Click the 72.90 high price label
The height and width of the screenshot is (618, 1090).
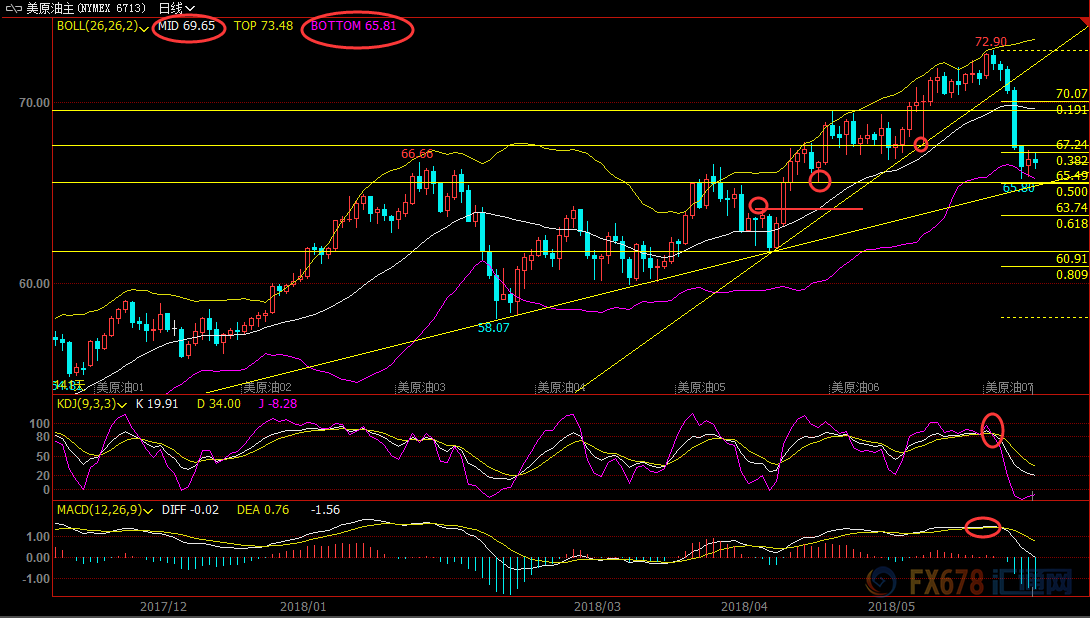(x=991, y=42)
